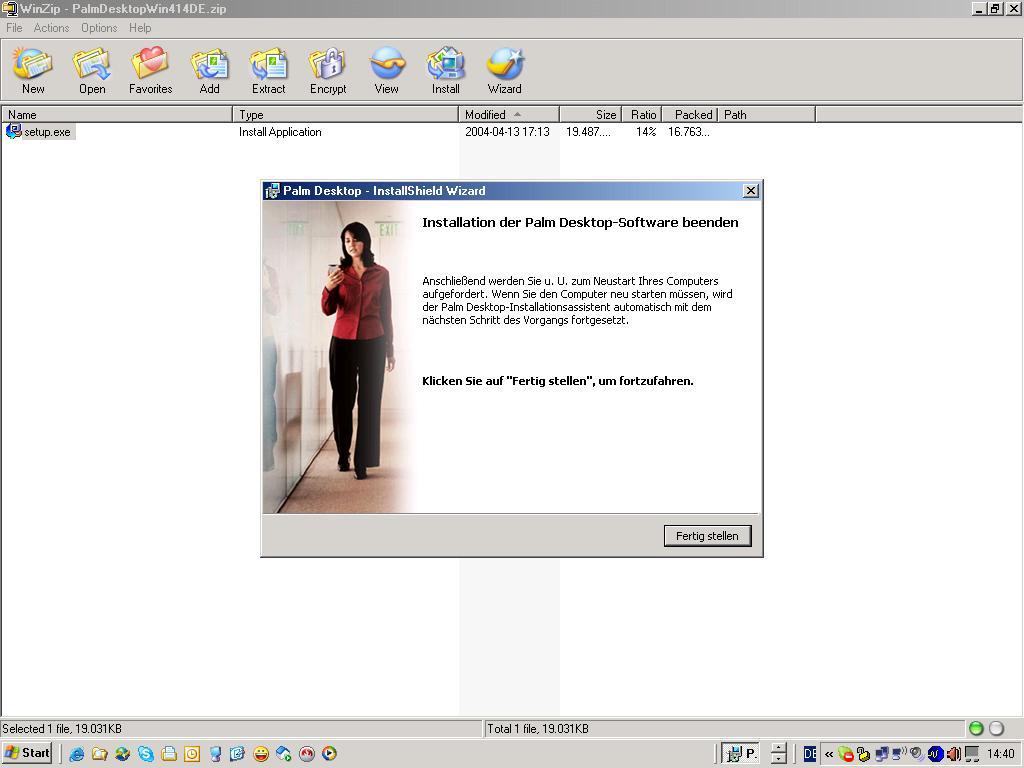Click the taskbar scroll down arrow
The width and height of the screenshot is (1024, 768).
pyautogui.click(x=778, y=760)
